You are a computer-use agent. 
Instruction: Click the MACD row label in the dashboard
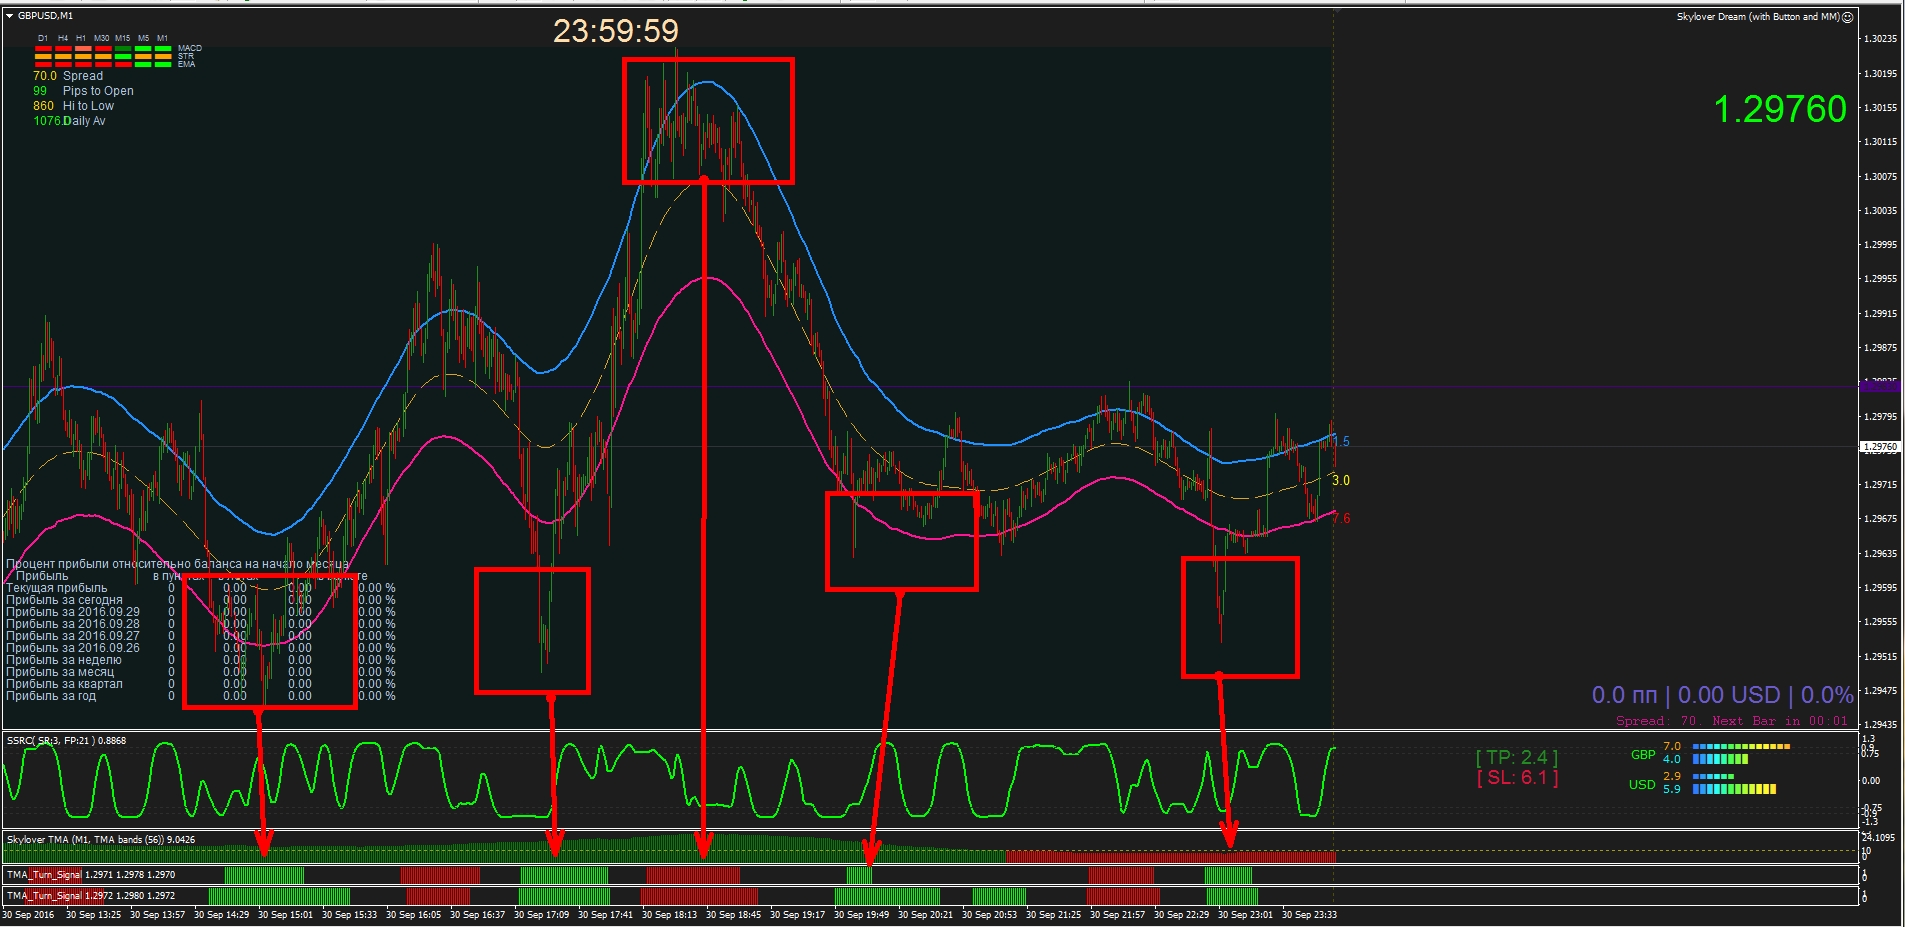pos(190,48)
